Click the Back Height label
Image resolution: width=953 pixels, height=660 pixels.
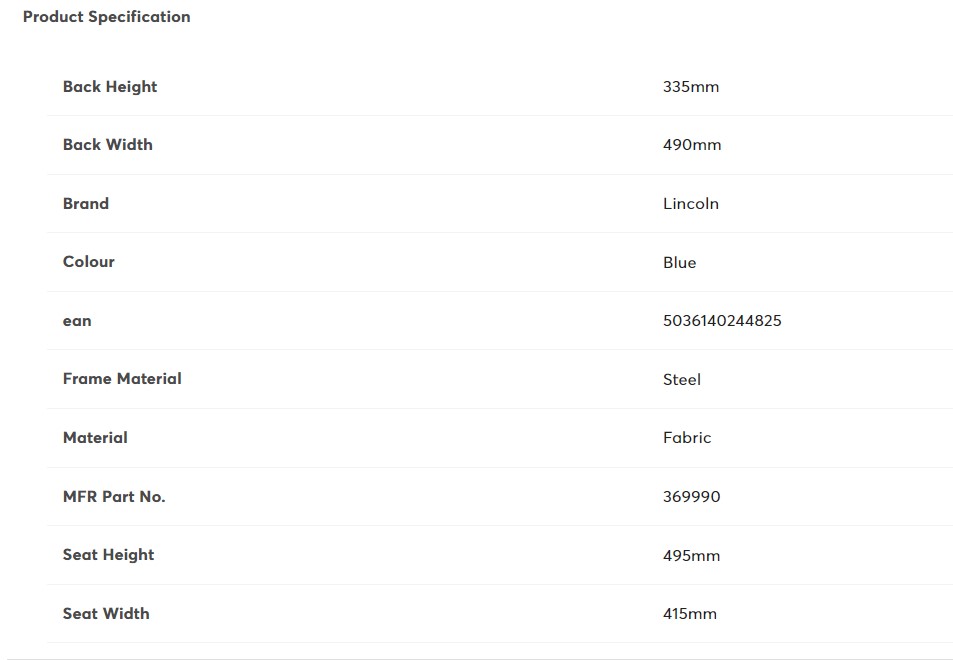tap(110, 87)
